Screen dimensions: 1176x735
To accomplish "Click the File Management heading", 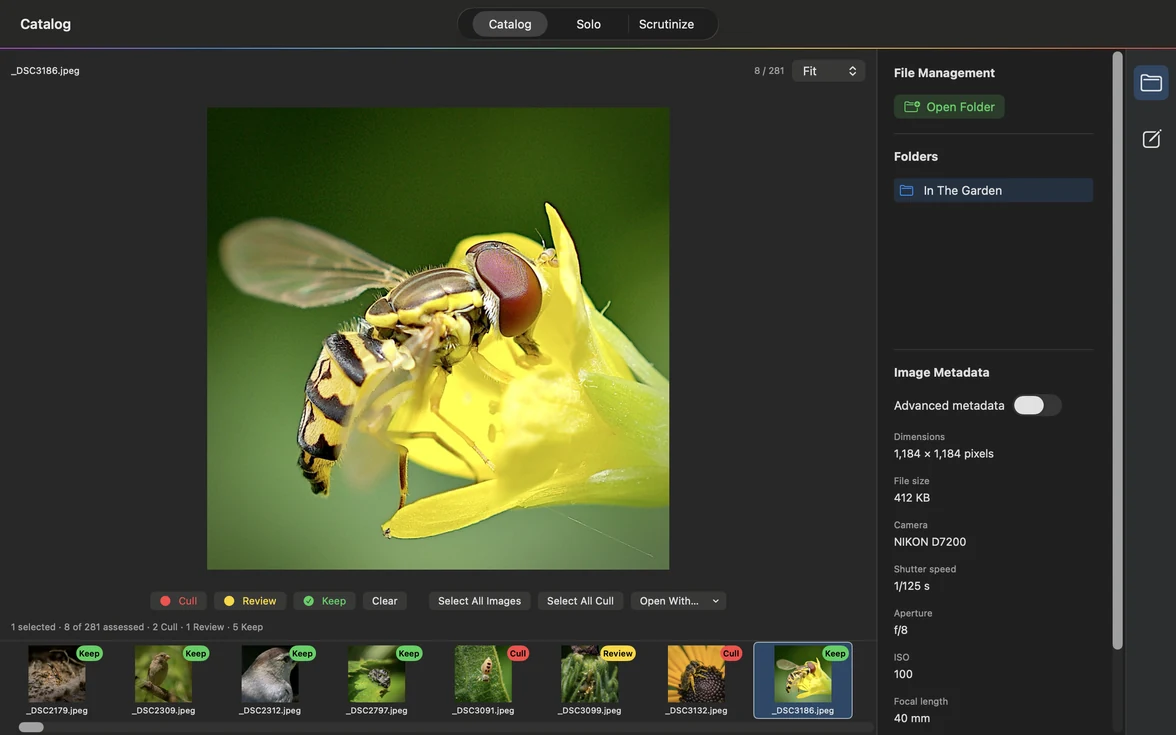I will [x=944, y=73].
